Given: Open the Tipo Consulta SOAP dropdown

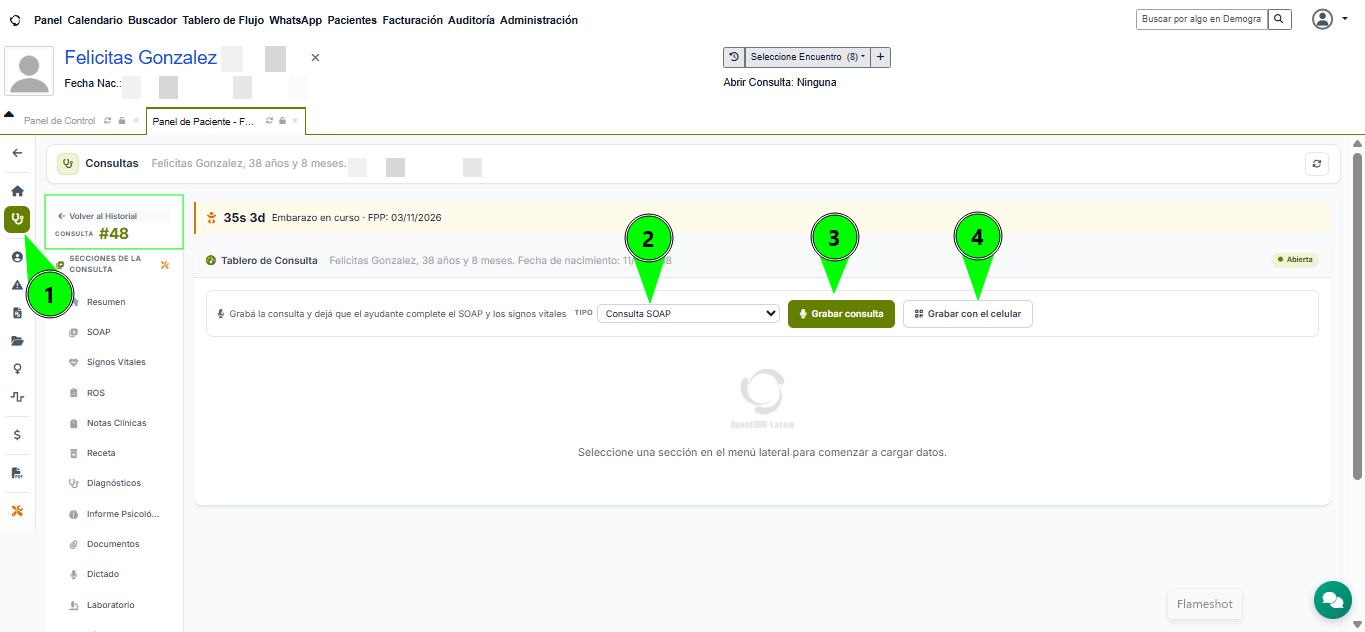Looking at the screenshot, I should tap(688, 313).
